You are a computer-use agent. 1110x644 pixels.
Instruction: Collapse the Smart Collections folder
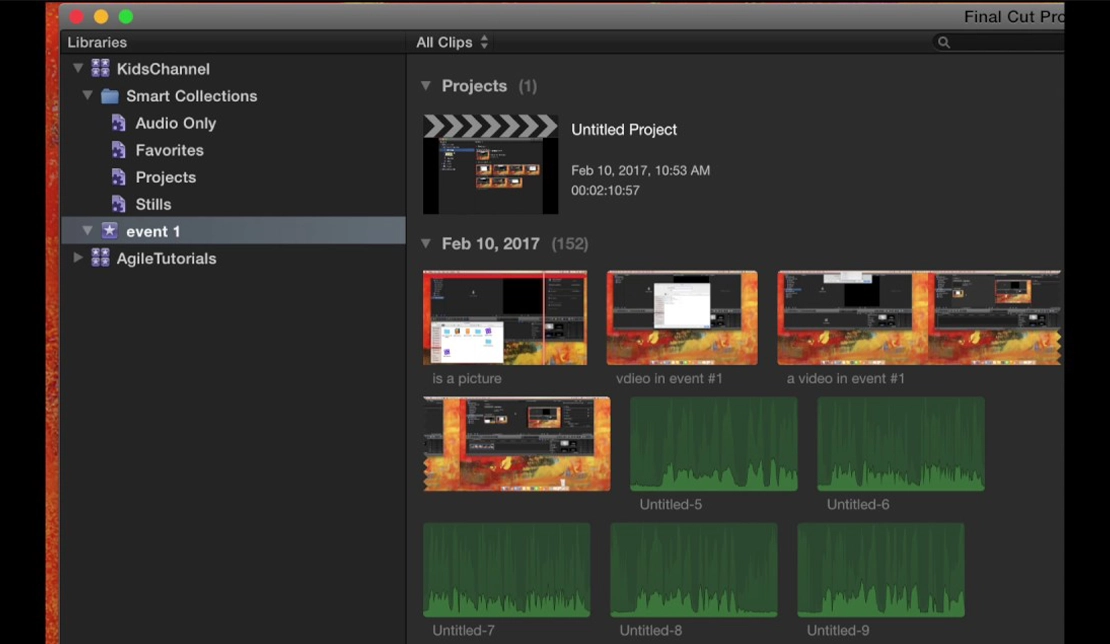88,96
